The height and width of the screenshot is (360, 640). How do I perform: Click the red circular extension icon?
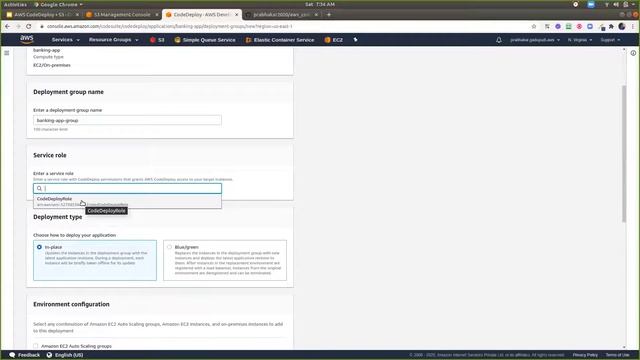coord(579,26)
